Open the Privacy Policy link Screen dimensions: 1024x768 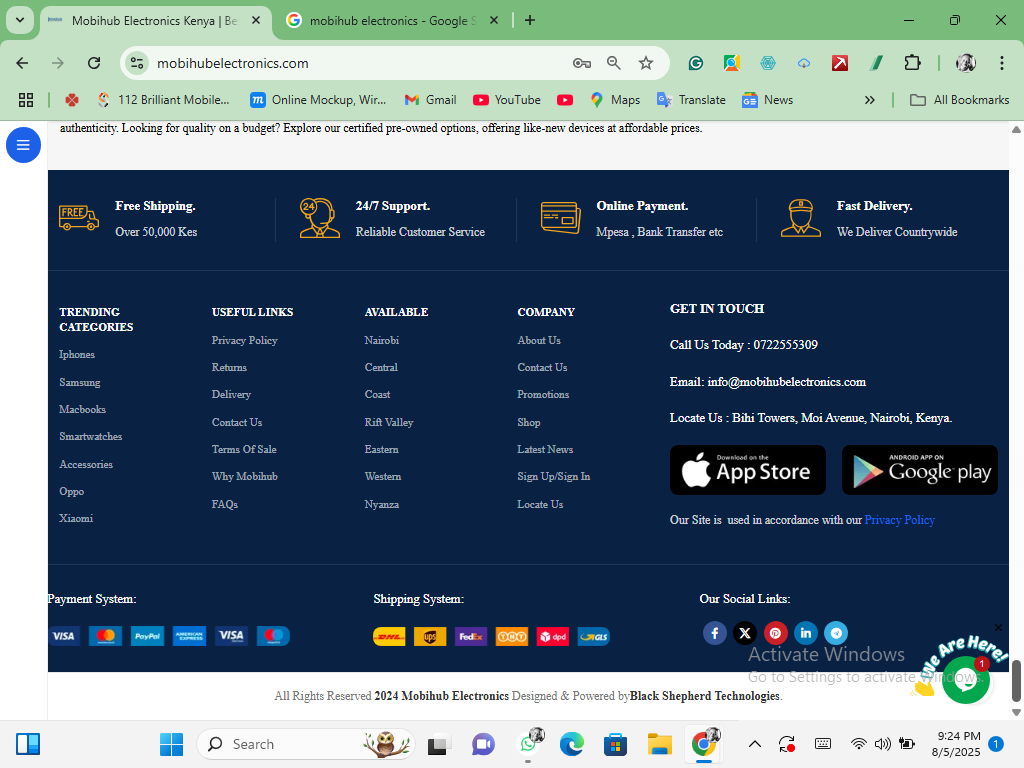point(244,340)
